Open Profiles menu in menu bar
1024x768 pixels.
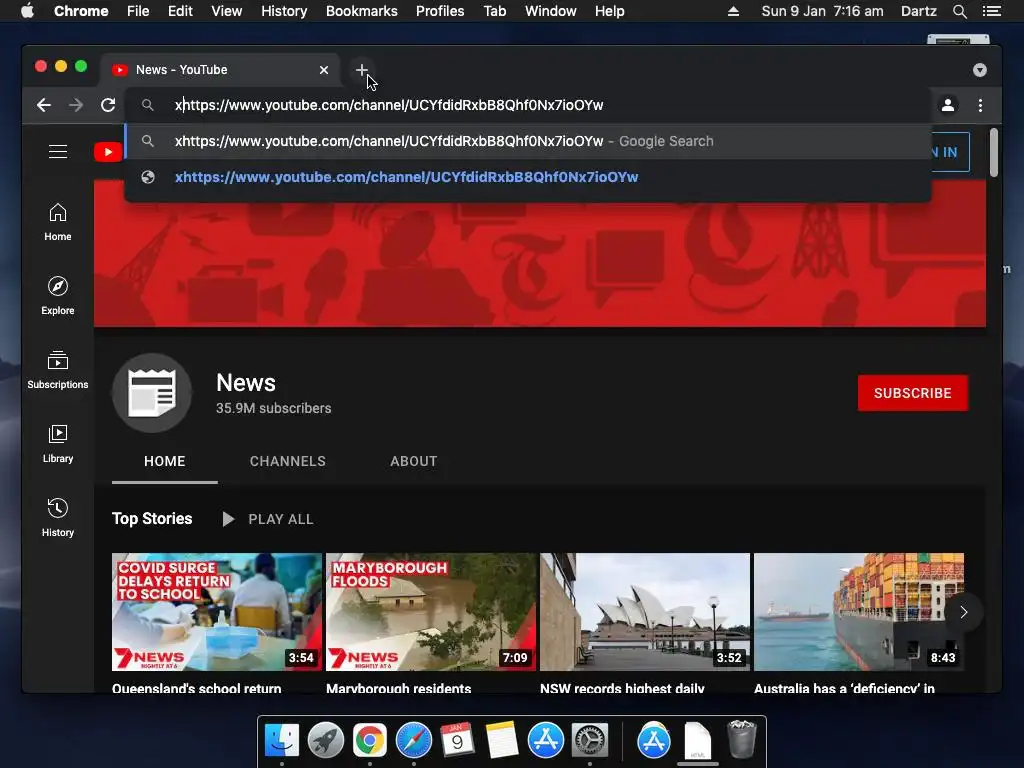(x=440, y=11)
